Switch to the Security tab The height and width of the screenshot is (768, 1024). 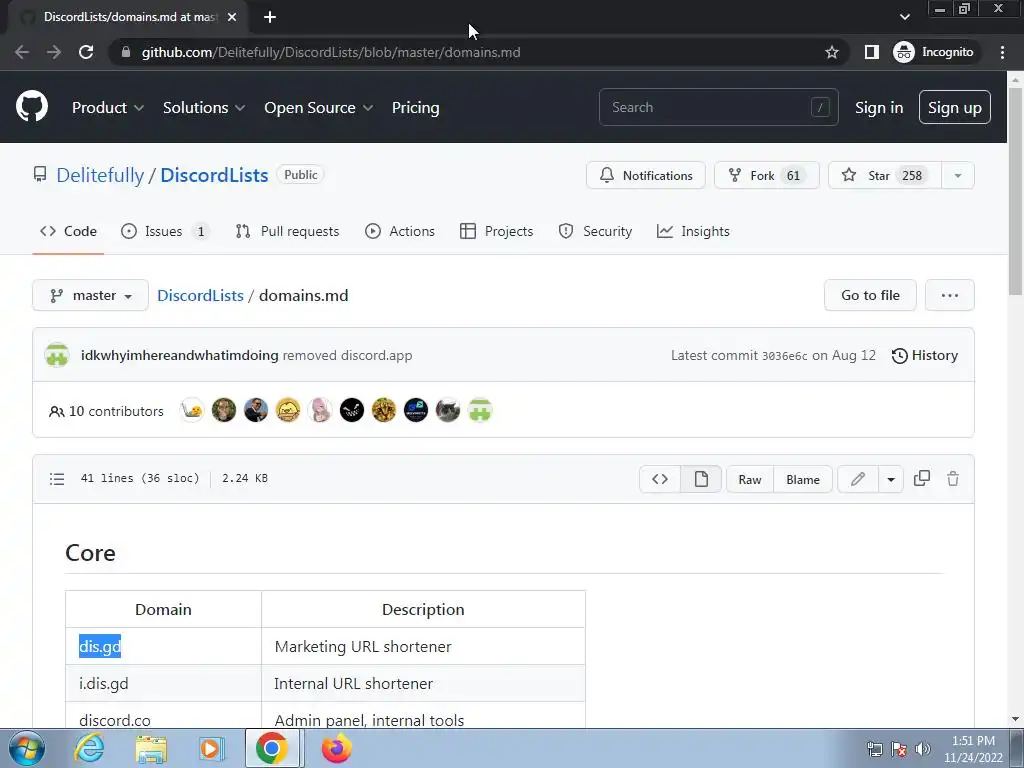coord(595,231)
